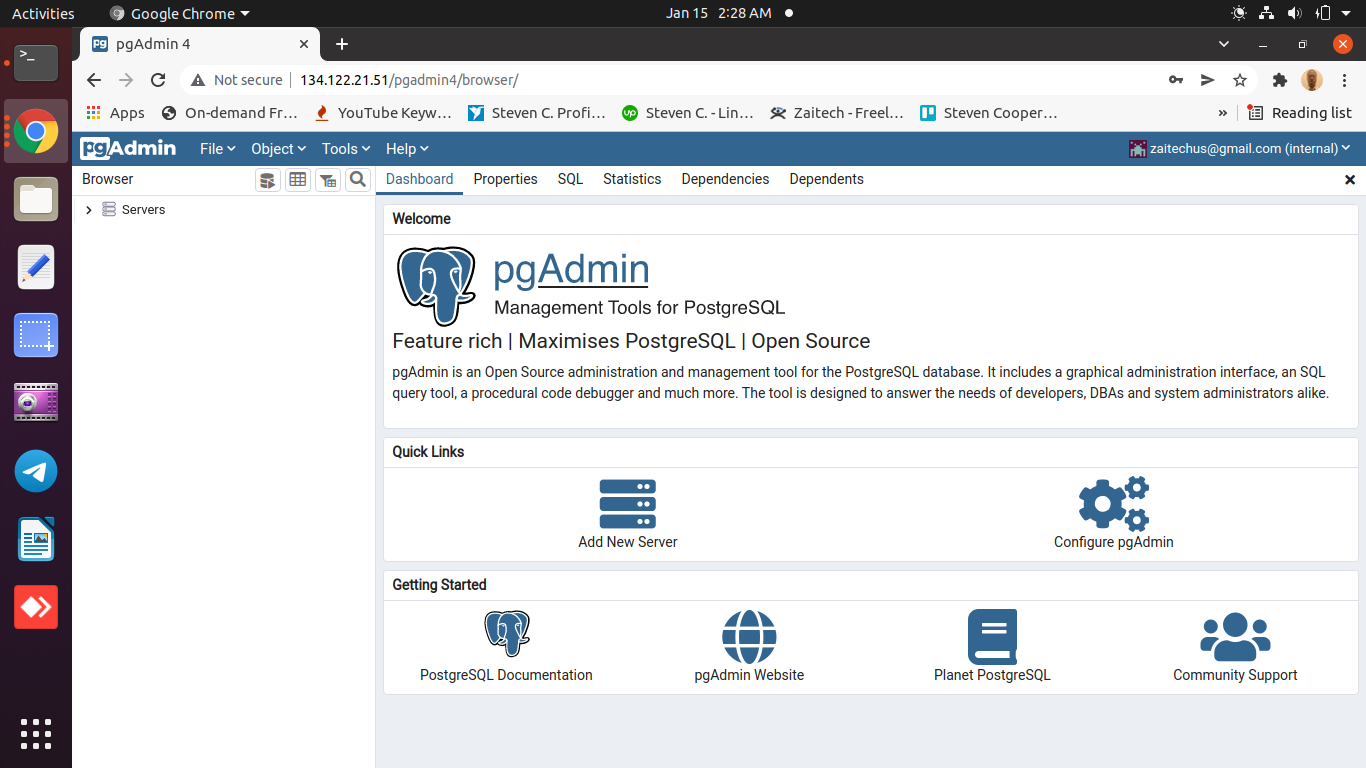Image resolution: width=1366 pixels, height=768 pixels.
Task: Close the pgAdmin 4 browser tab
Action: point(304,44)
